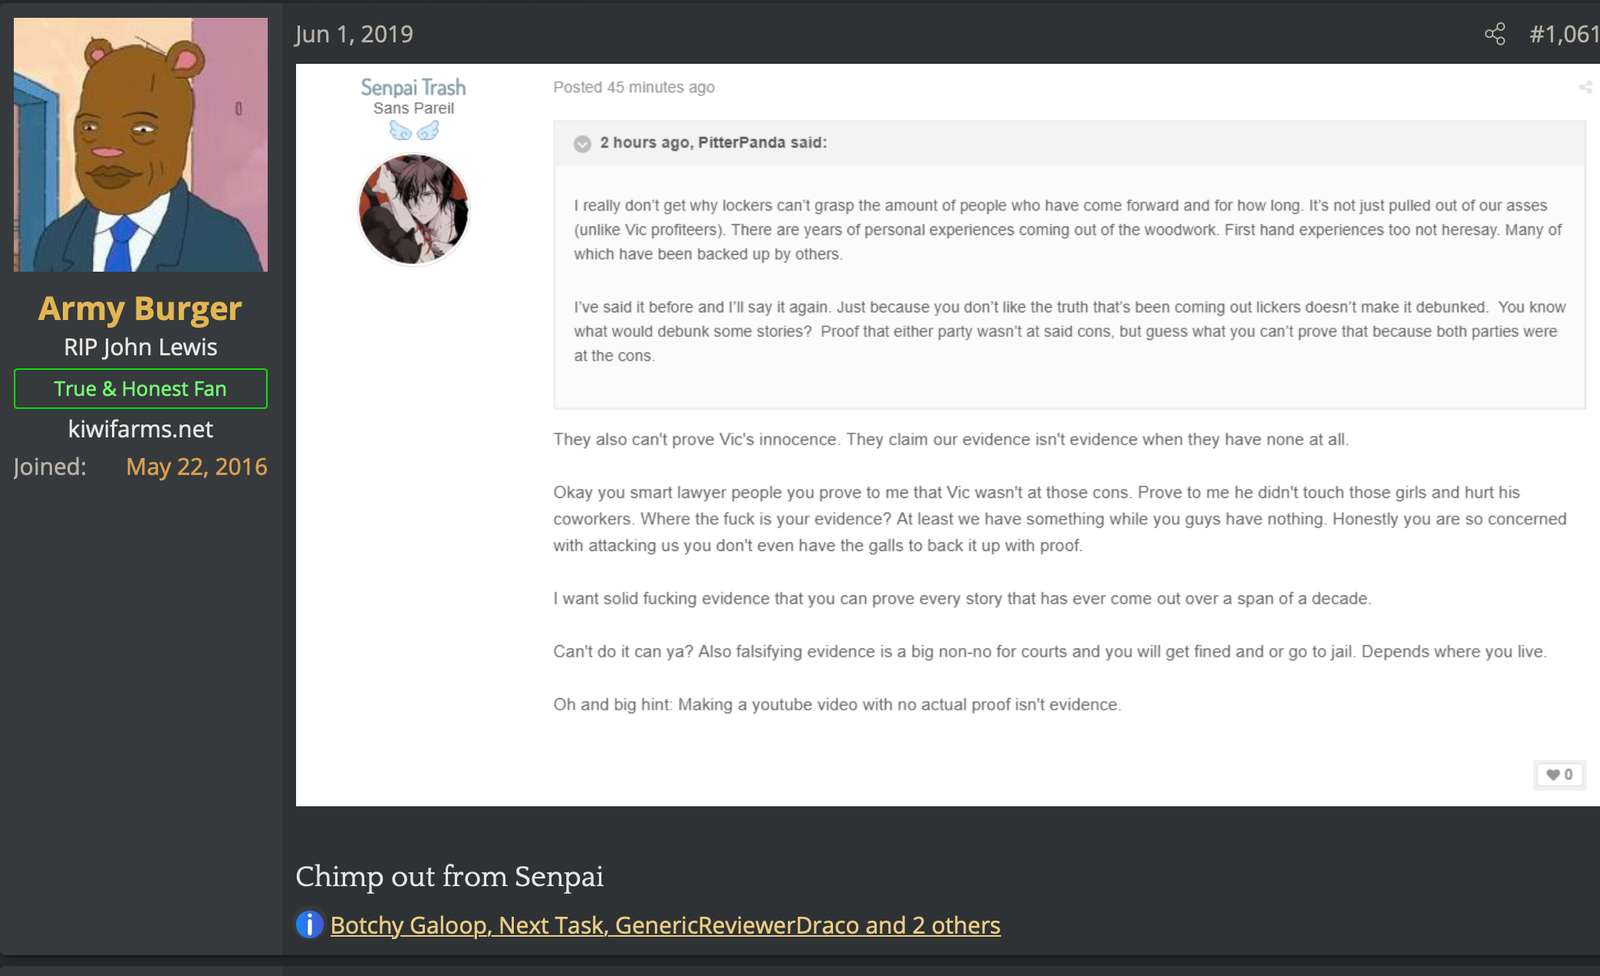Viewport: 1600px width, 976px height.
Task: Click the True & Honest Fan badge
Action: tap(141, 389)
